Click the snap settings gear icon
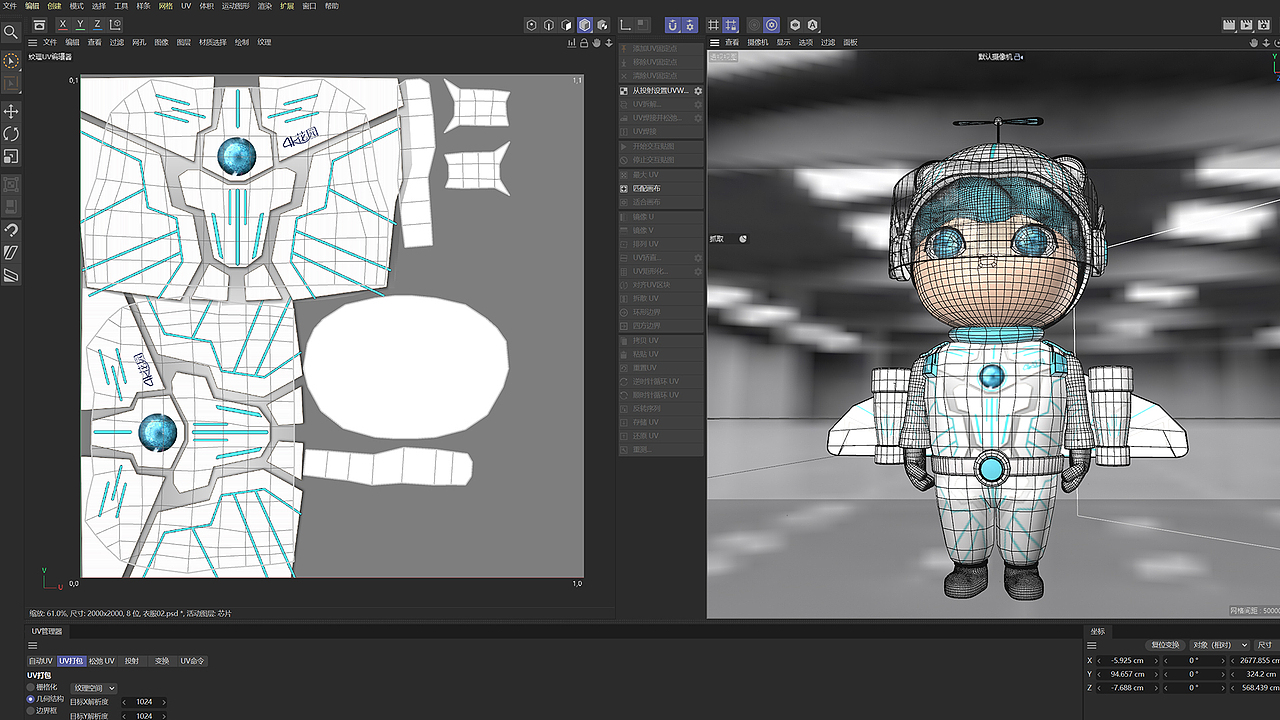This screenshot has width=1280, height=720. click(x=692, y=25)
